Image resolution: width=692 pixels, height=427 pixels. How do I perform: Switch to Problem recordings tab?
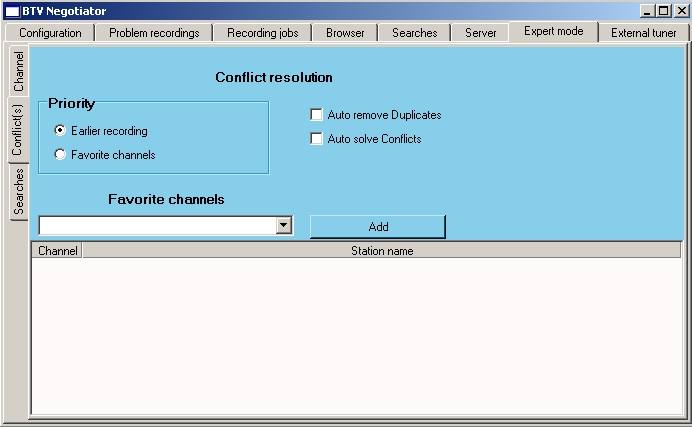coord(154,33)
